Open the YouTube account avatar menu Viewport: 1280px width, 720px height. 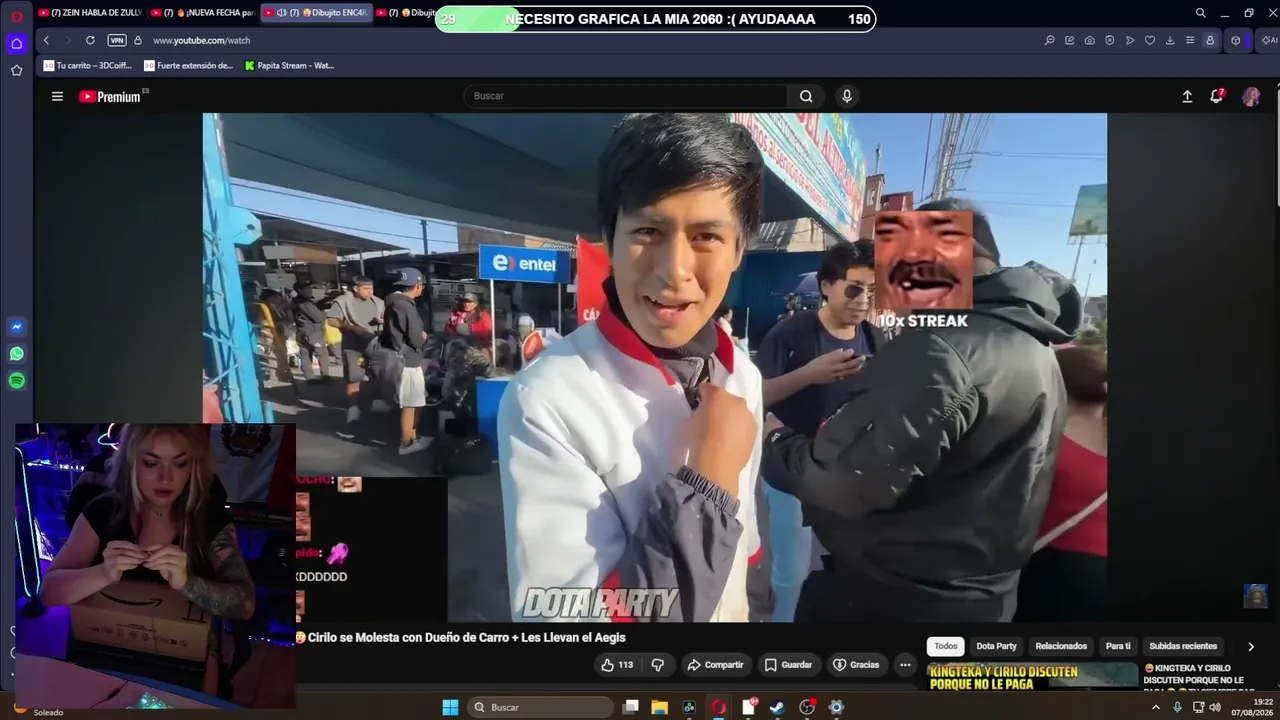1251,96
